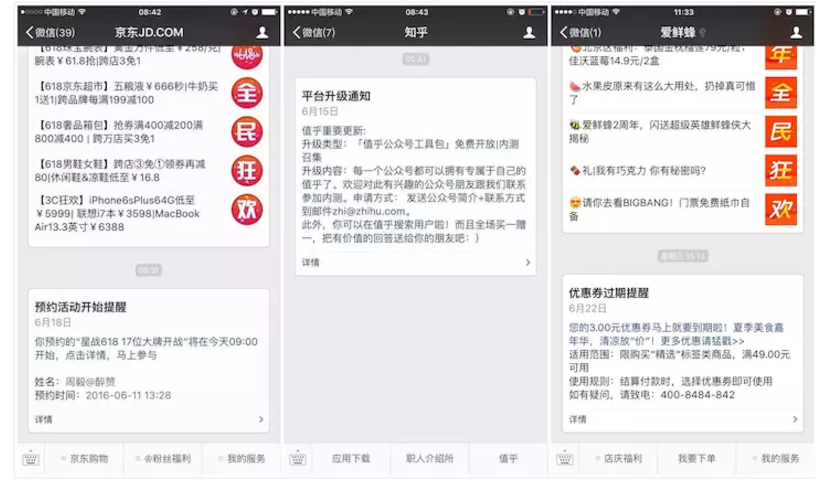Tap the 京东JD.COM chat title
The image size is (816, 483).
(149, 32)
